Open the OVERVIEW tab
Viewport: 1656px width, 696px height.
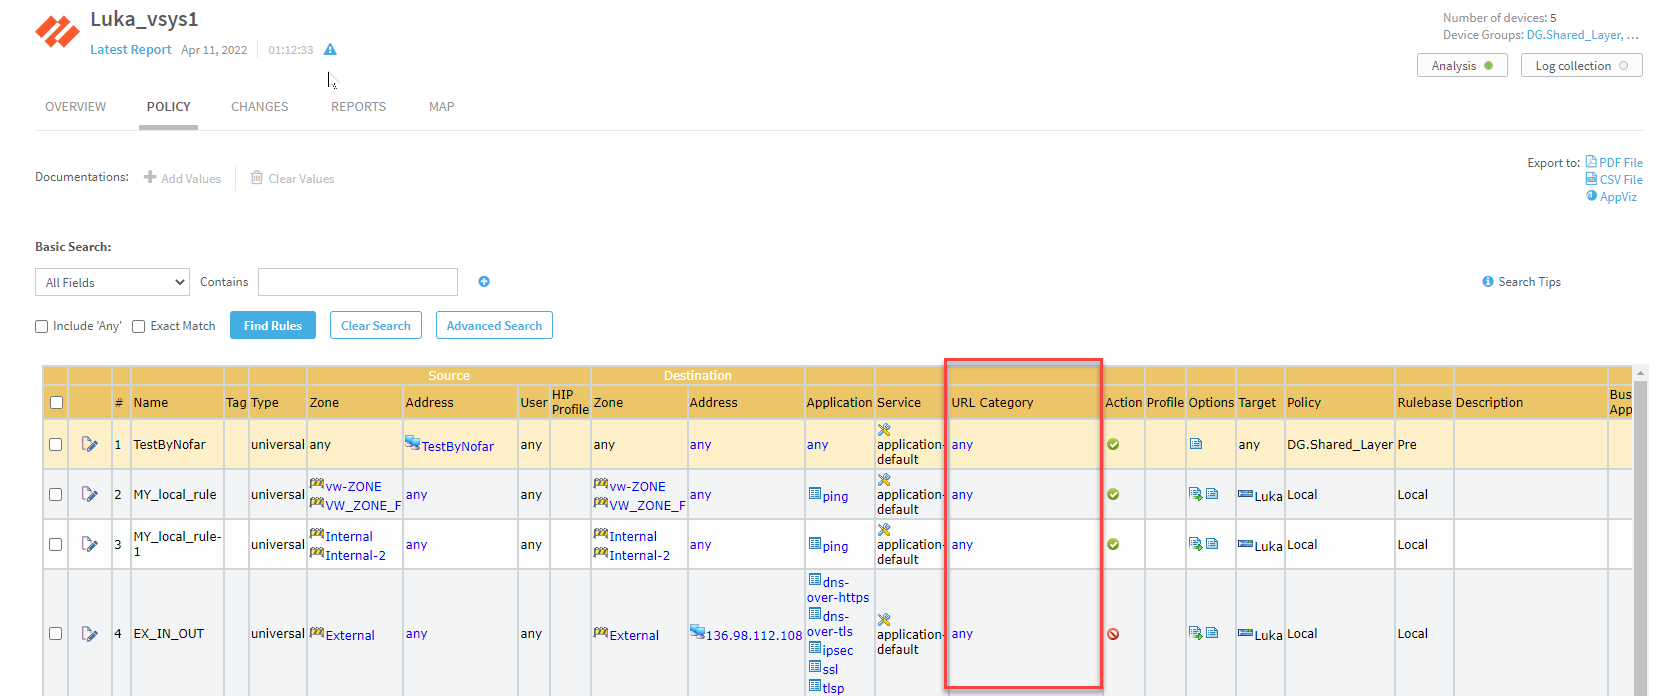pos(75,107)
